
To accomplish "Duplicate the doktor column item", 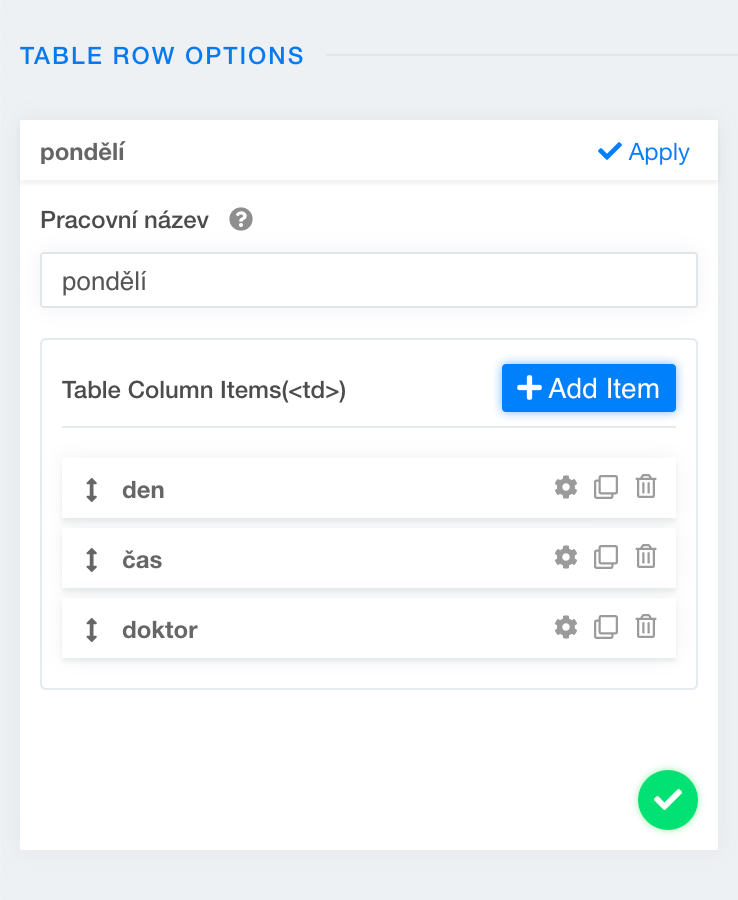I will click(x=606, y=627).
